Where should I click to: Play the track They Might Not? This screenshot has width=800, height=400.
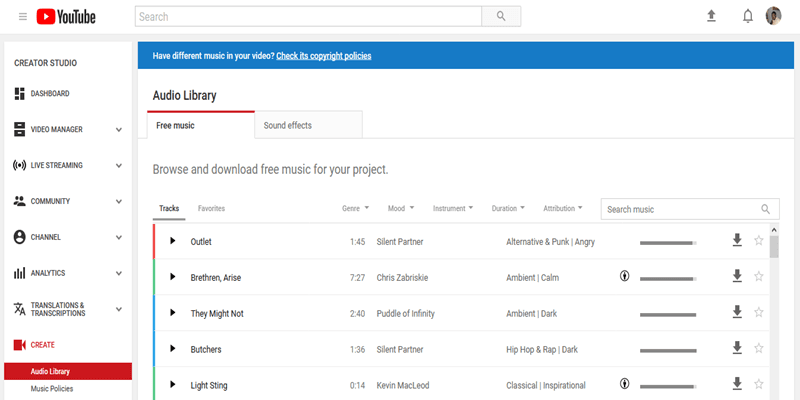pyautogui.click(x=172, y=313)
